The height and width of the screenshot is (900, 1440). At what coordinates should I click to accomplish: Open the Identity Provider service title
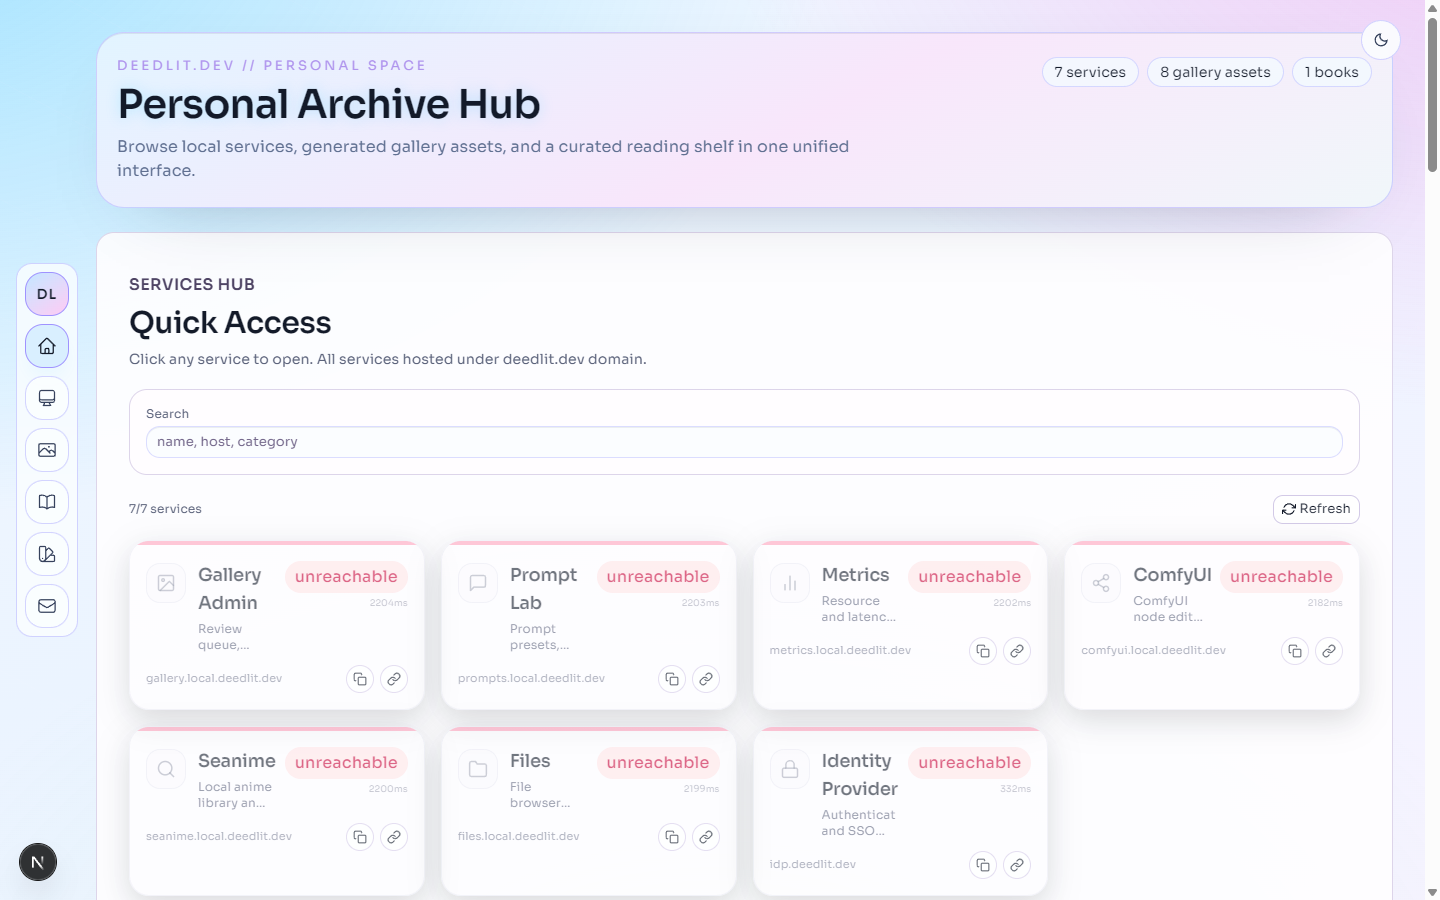(x=860, y=775)
